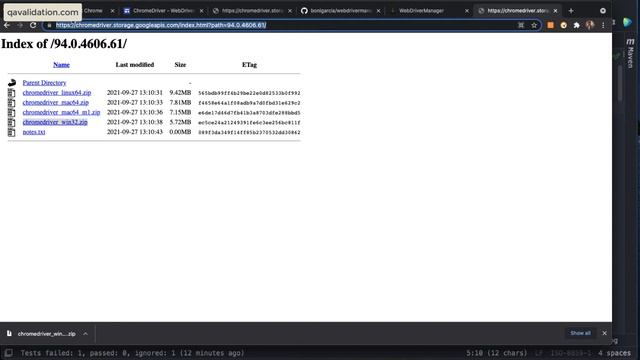
Task: Close the WebDriverManager tab
Action: (x=467, y=11)
